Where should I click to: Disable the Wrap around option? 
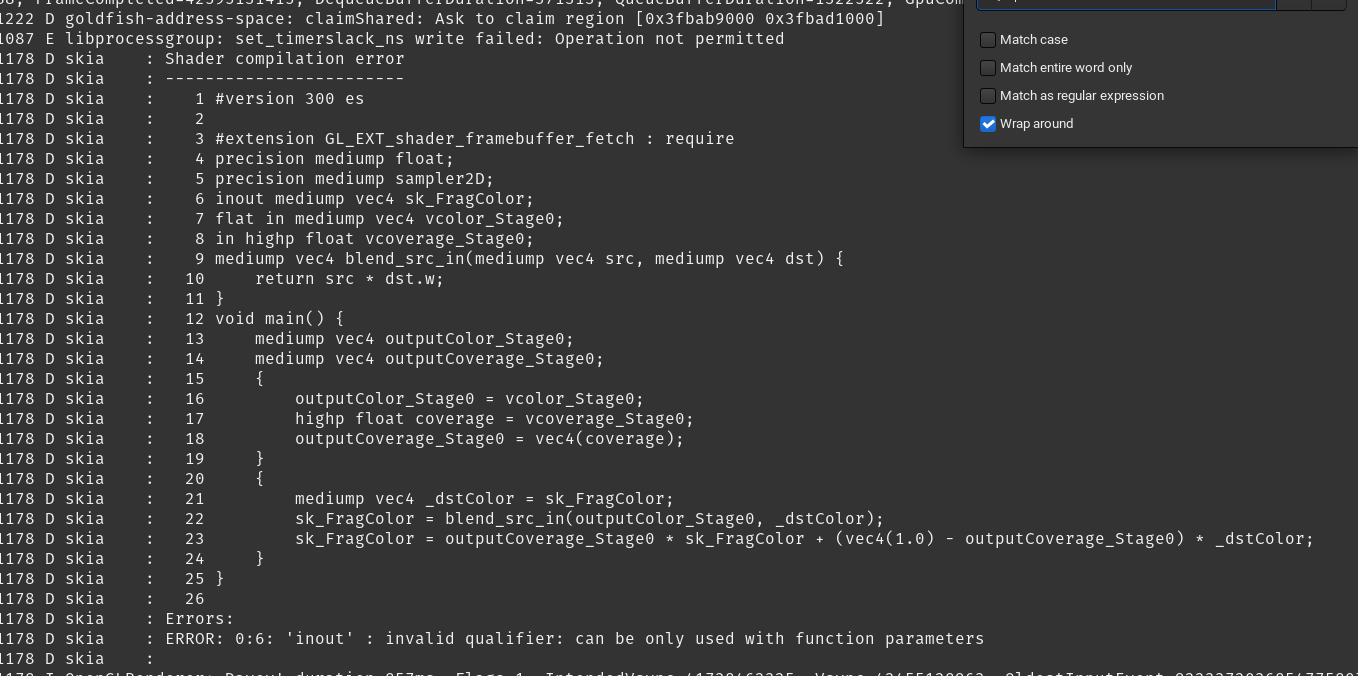pyautogui.click(x=988, y=124)
